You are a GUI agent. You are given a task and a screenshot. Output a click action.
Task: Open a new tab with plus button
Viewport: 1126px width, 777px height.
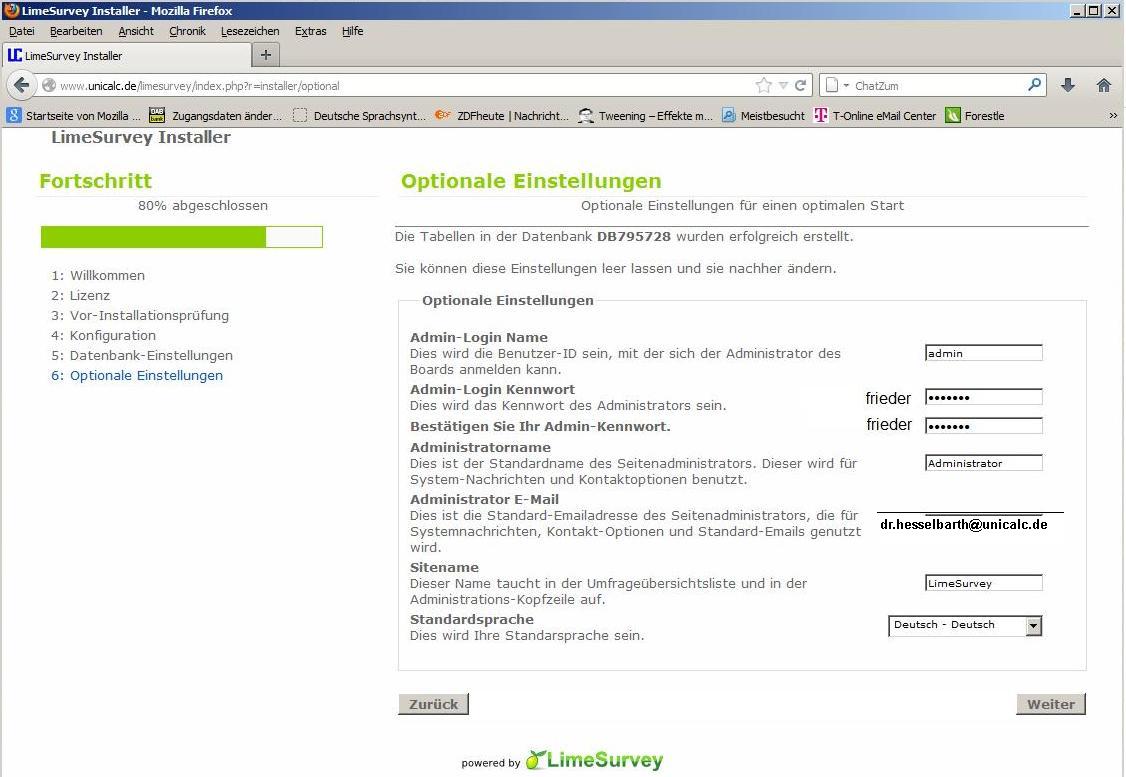coord(265,55)
